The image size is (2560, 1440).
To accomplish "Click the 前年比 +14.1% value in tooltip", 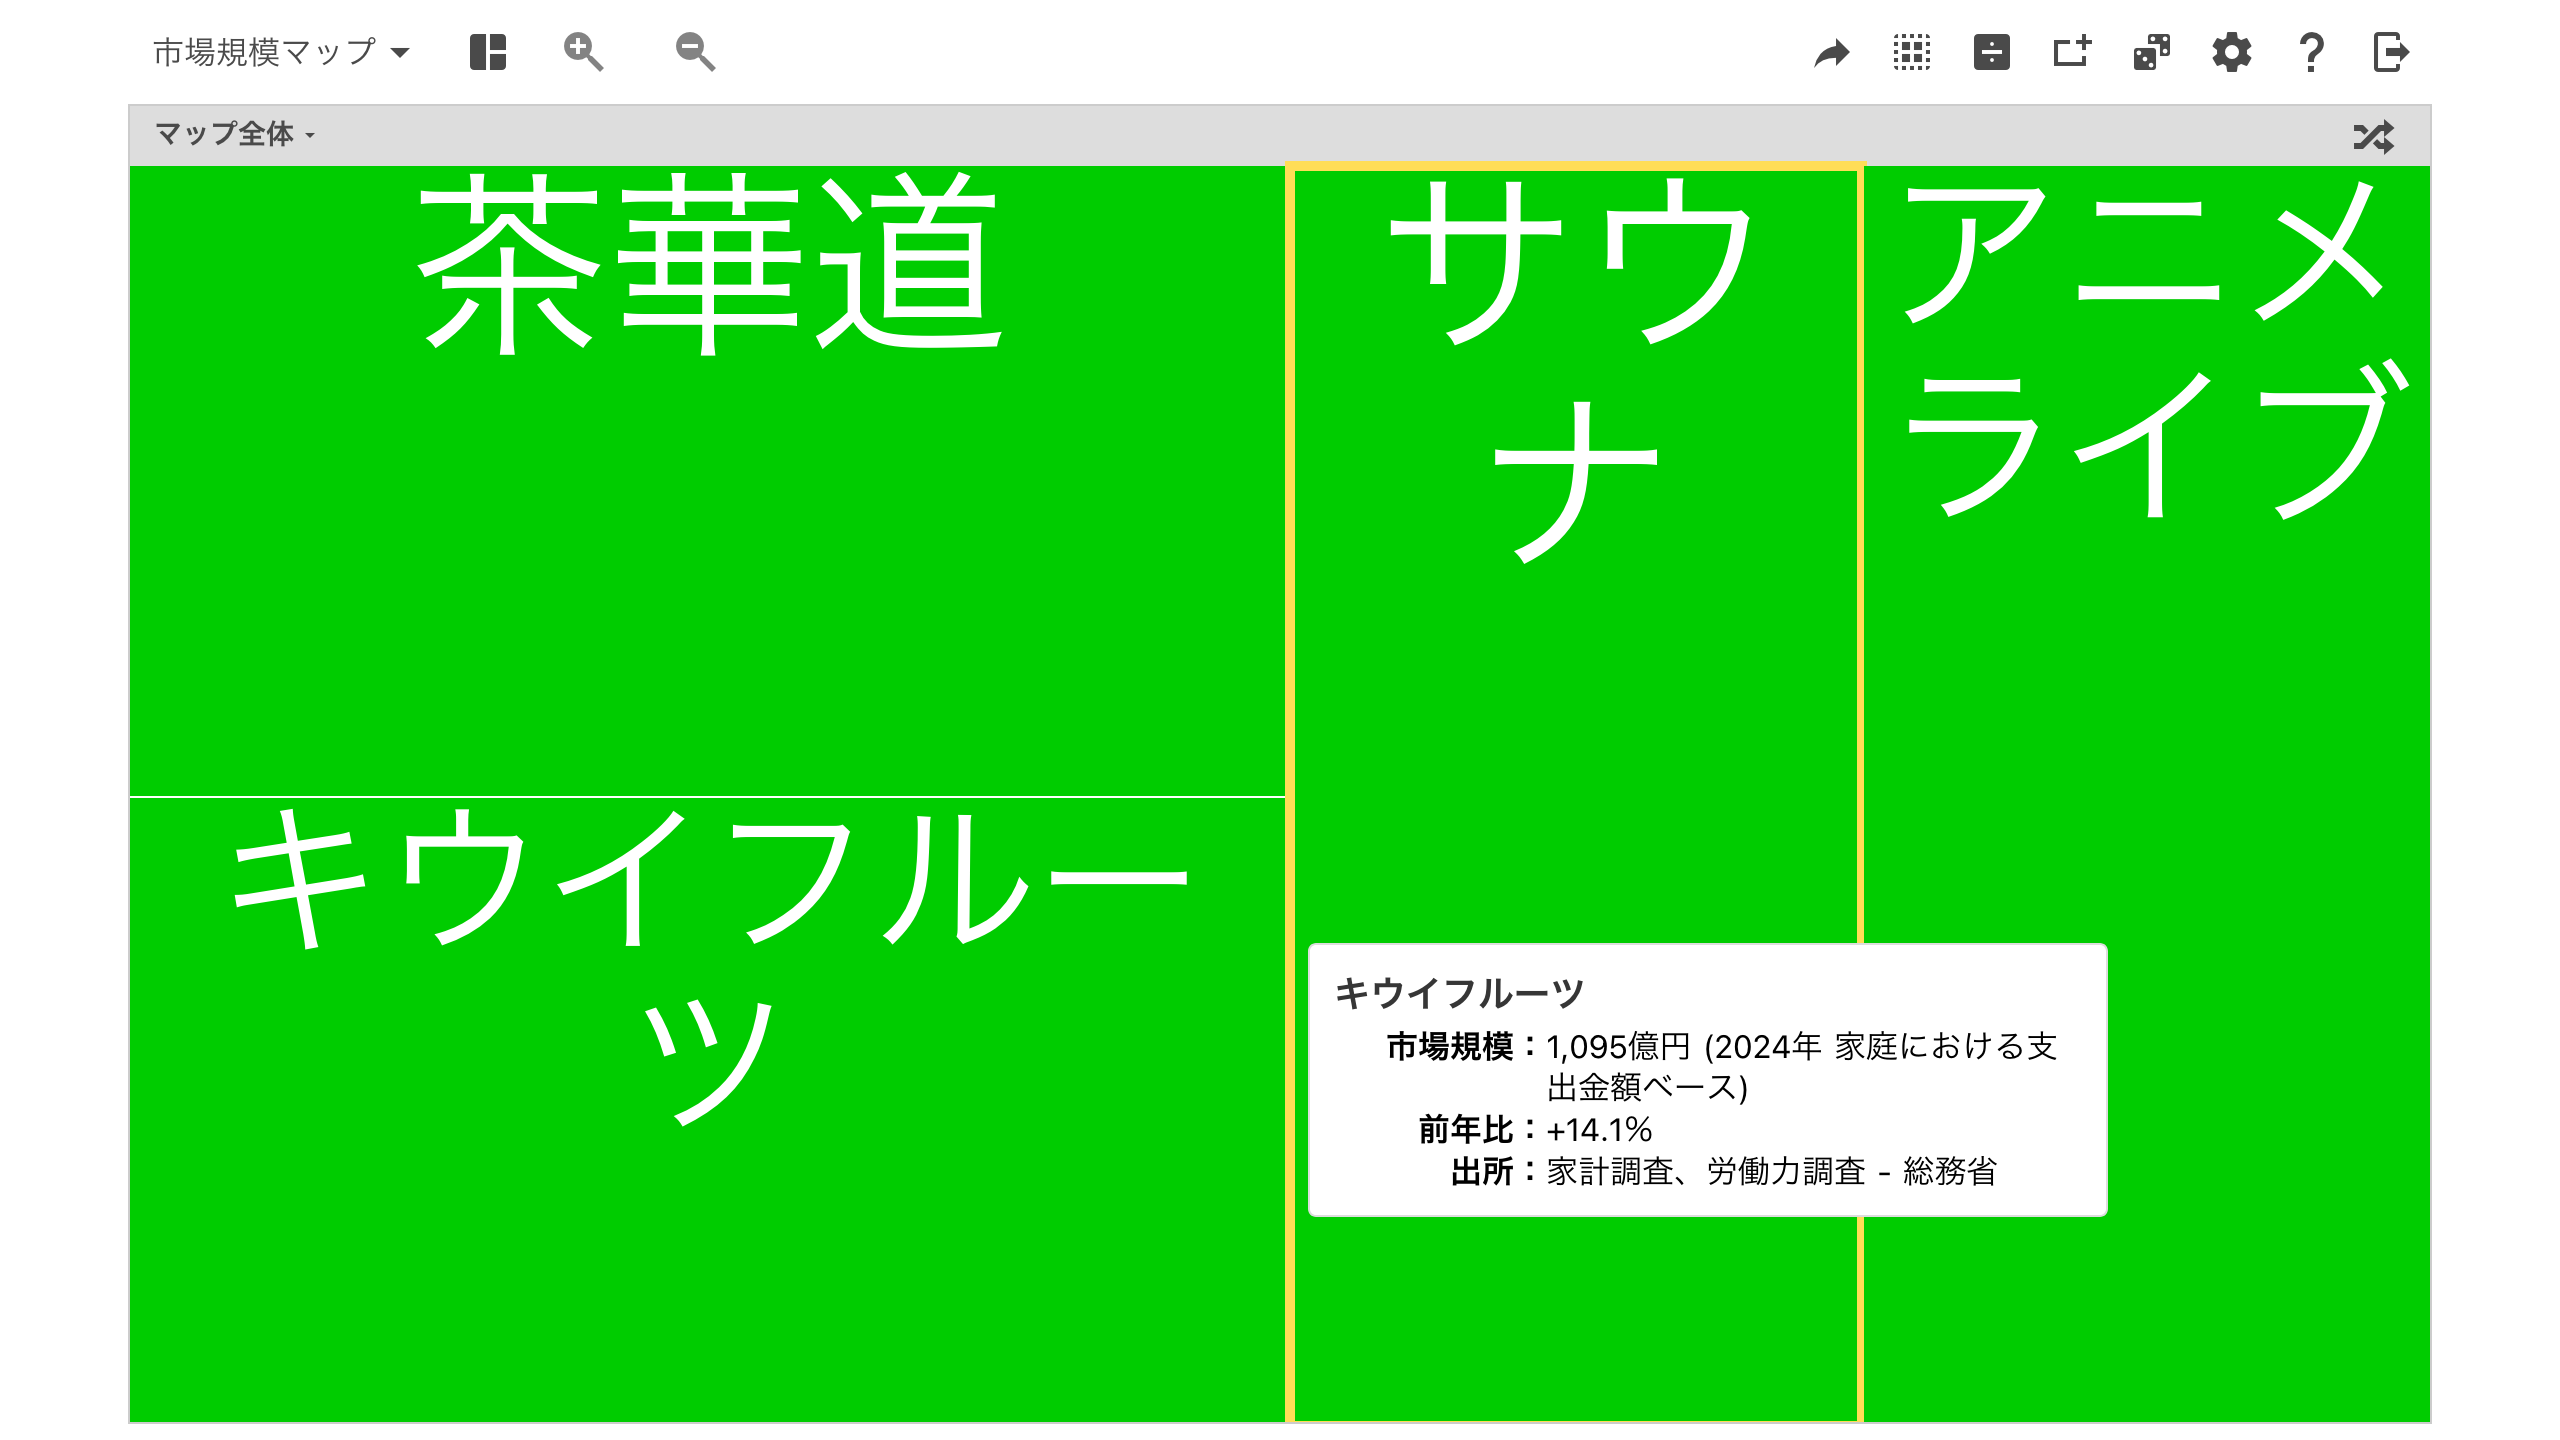I will pyautogui.click(x=1599, y=1130).
